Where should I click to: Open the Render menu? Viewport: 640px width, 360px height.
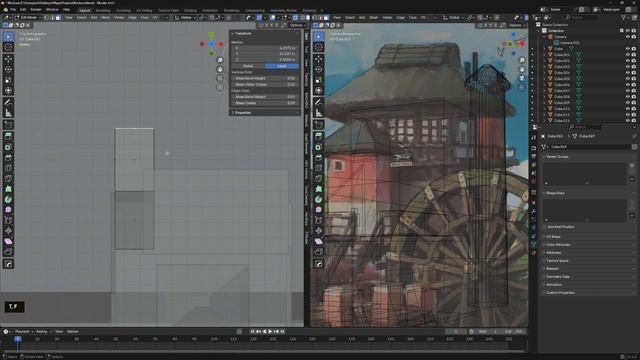click(36, 9)
